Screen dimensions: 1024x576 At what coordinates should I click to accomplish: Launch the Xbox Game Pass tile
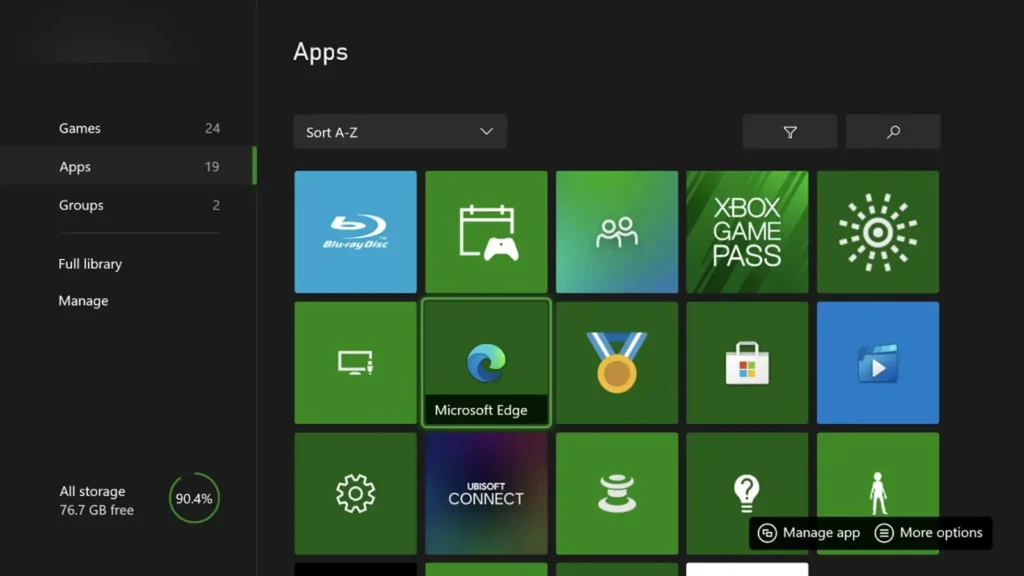tap(747, 232)
